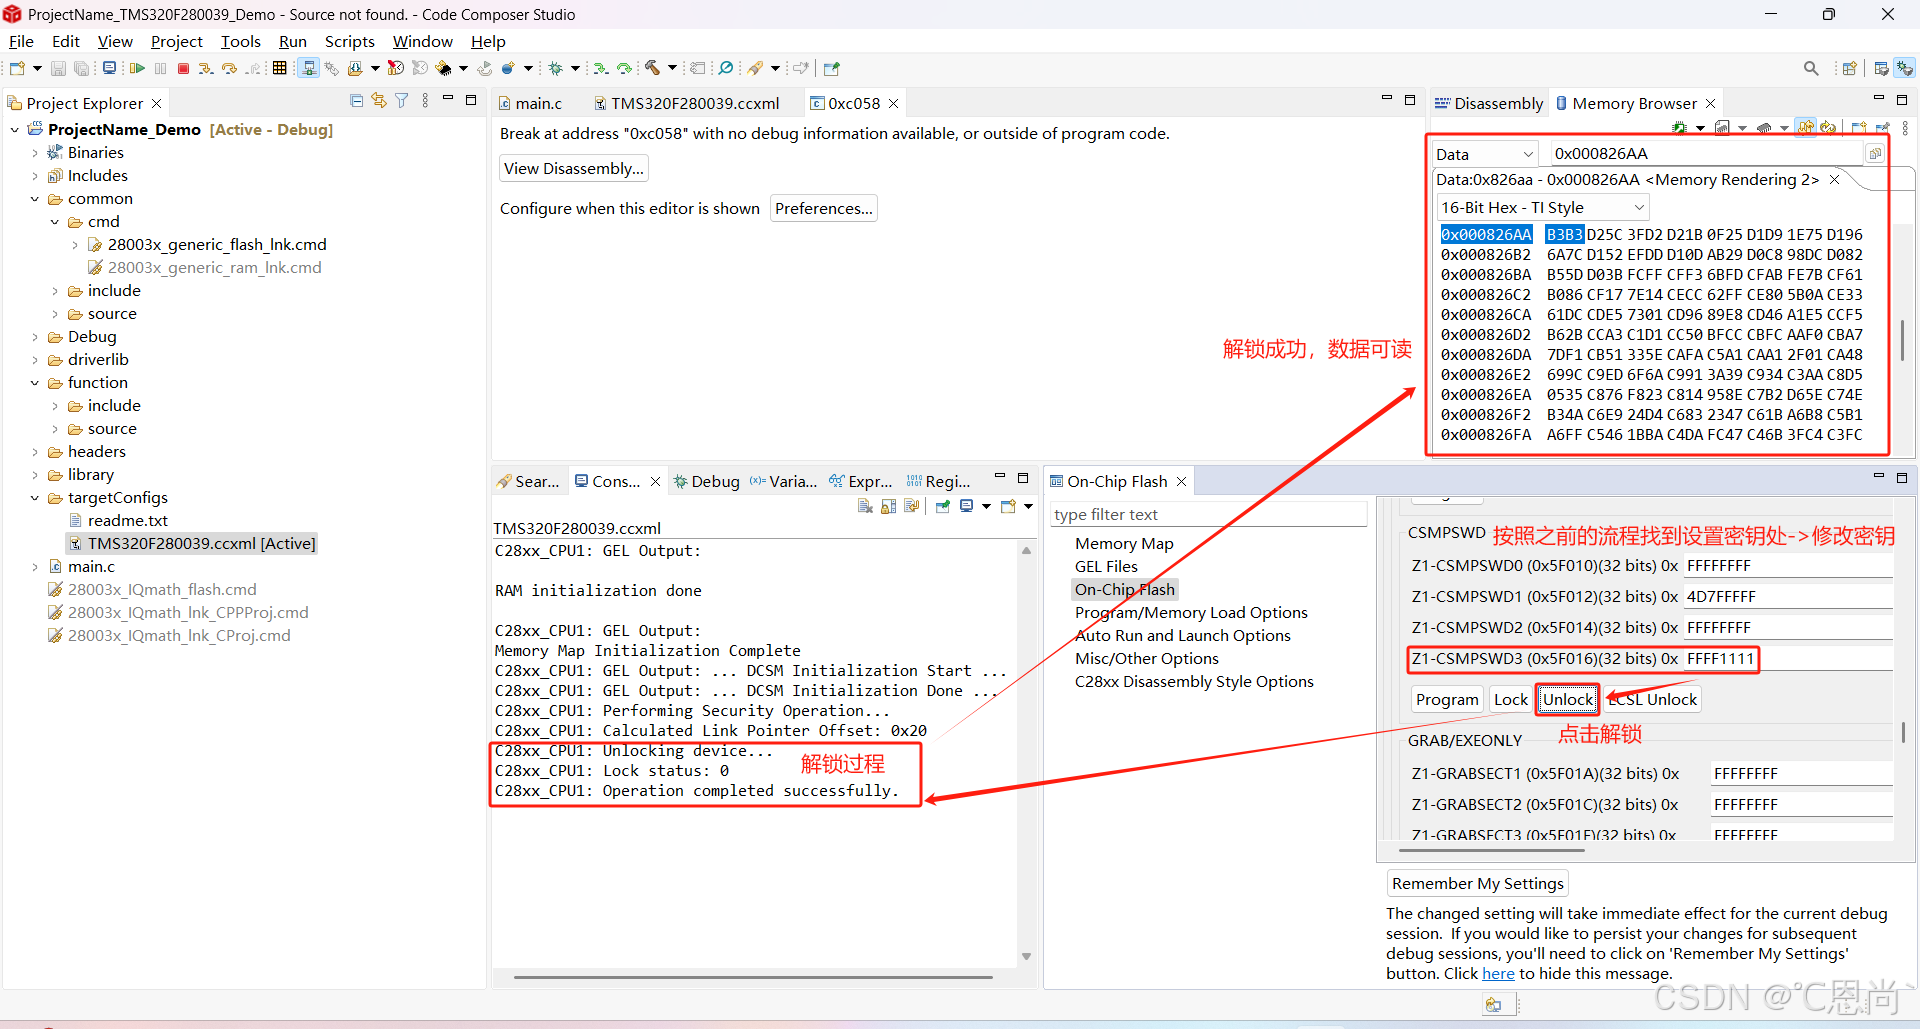Viewport: 1920px width, 1029px height.
Task: Click the green bug Debug toolbar icon
Action: [554, 68]
